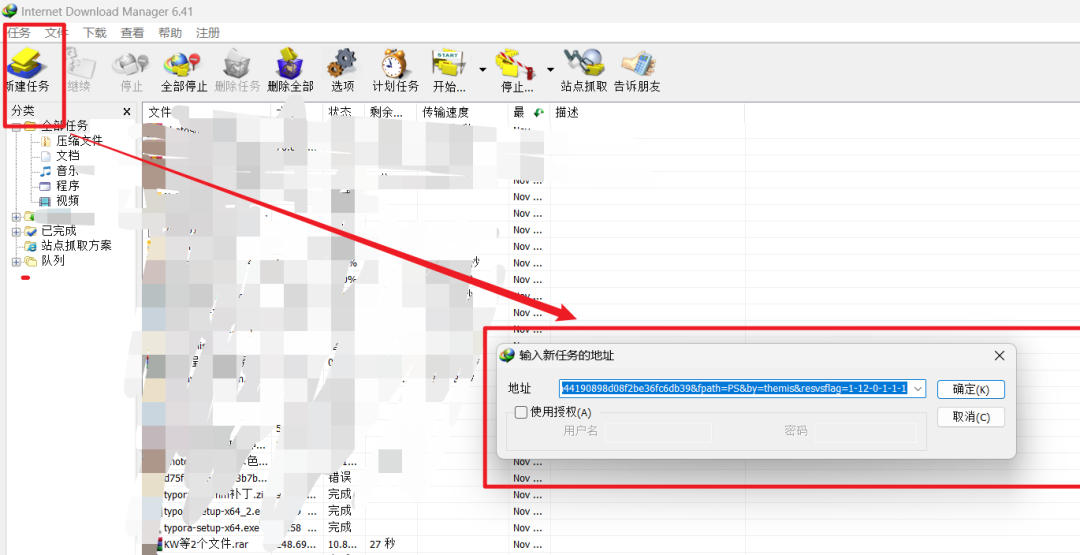Select 队列 in the category tree

click(52, 261)
